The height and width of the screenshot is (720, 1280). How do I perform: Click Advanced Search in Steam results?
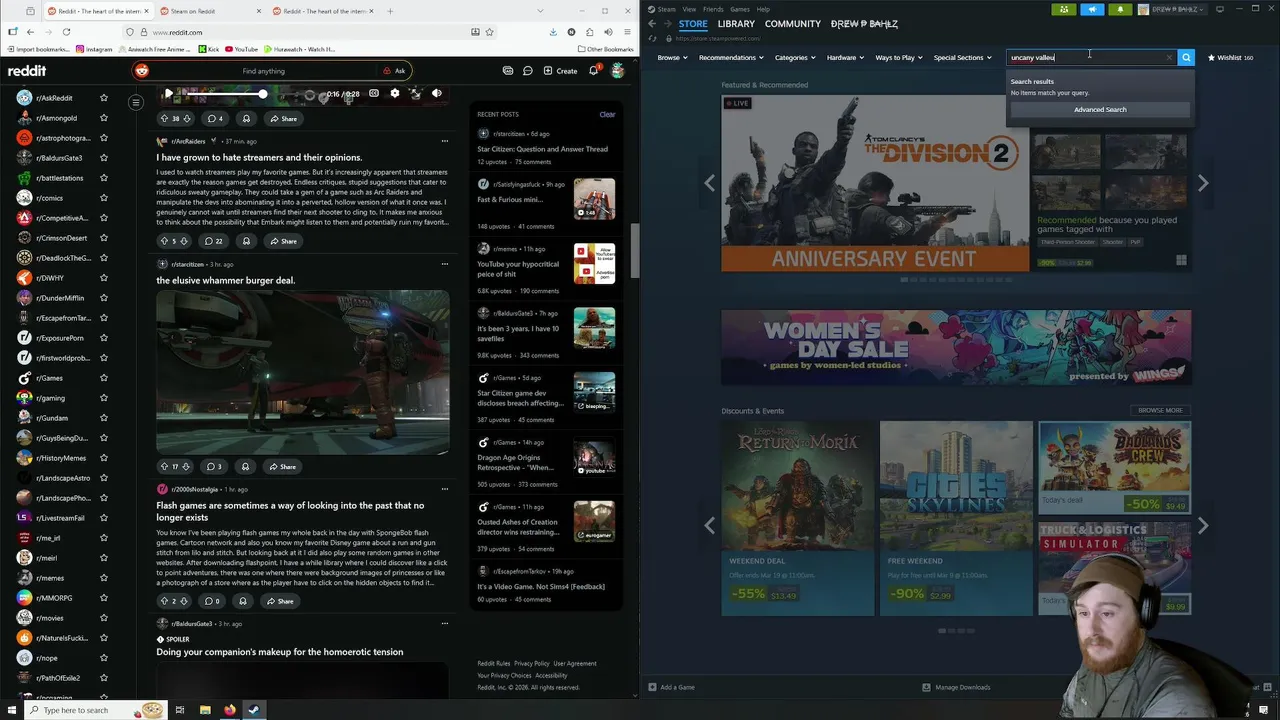point(1100,109)
